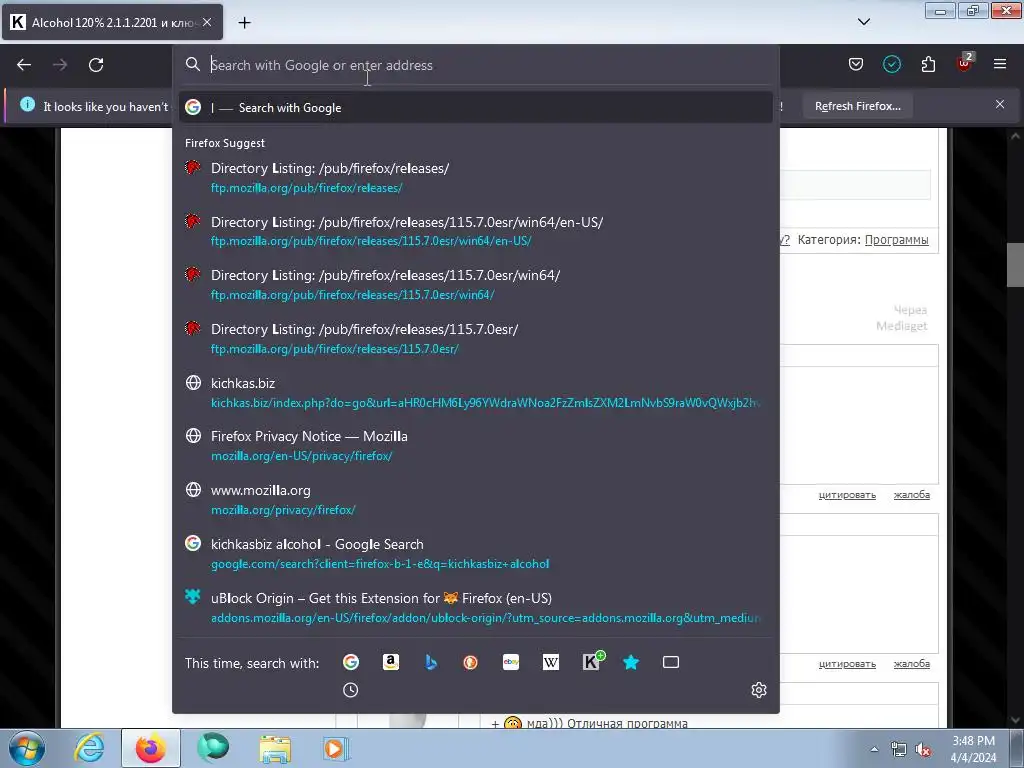Click the info icon in notification bar
The height and width of the screenshot is (768, 1024).
pos(27,104)
